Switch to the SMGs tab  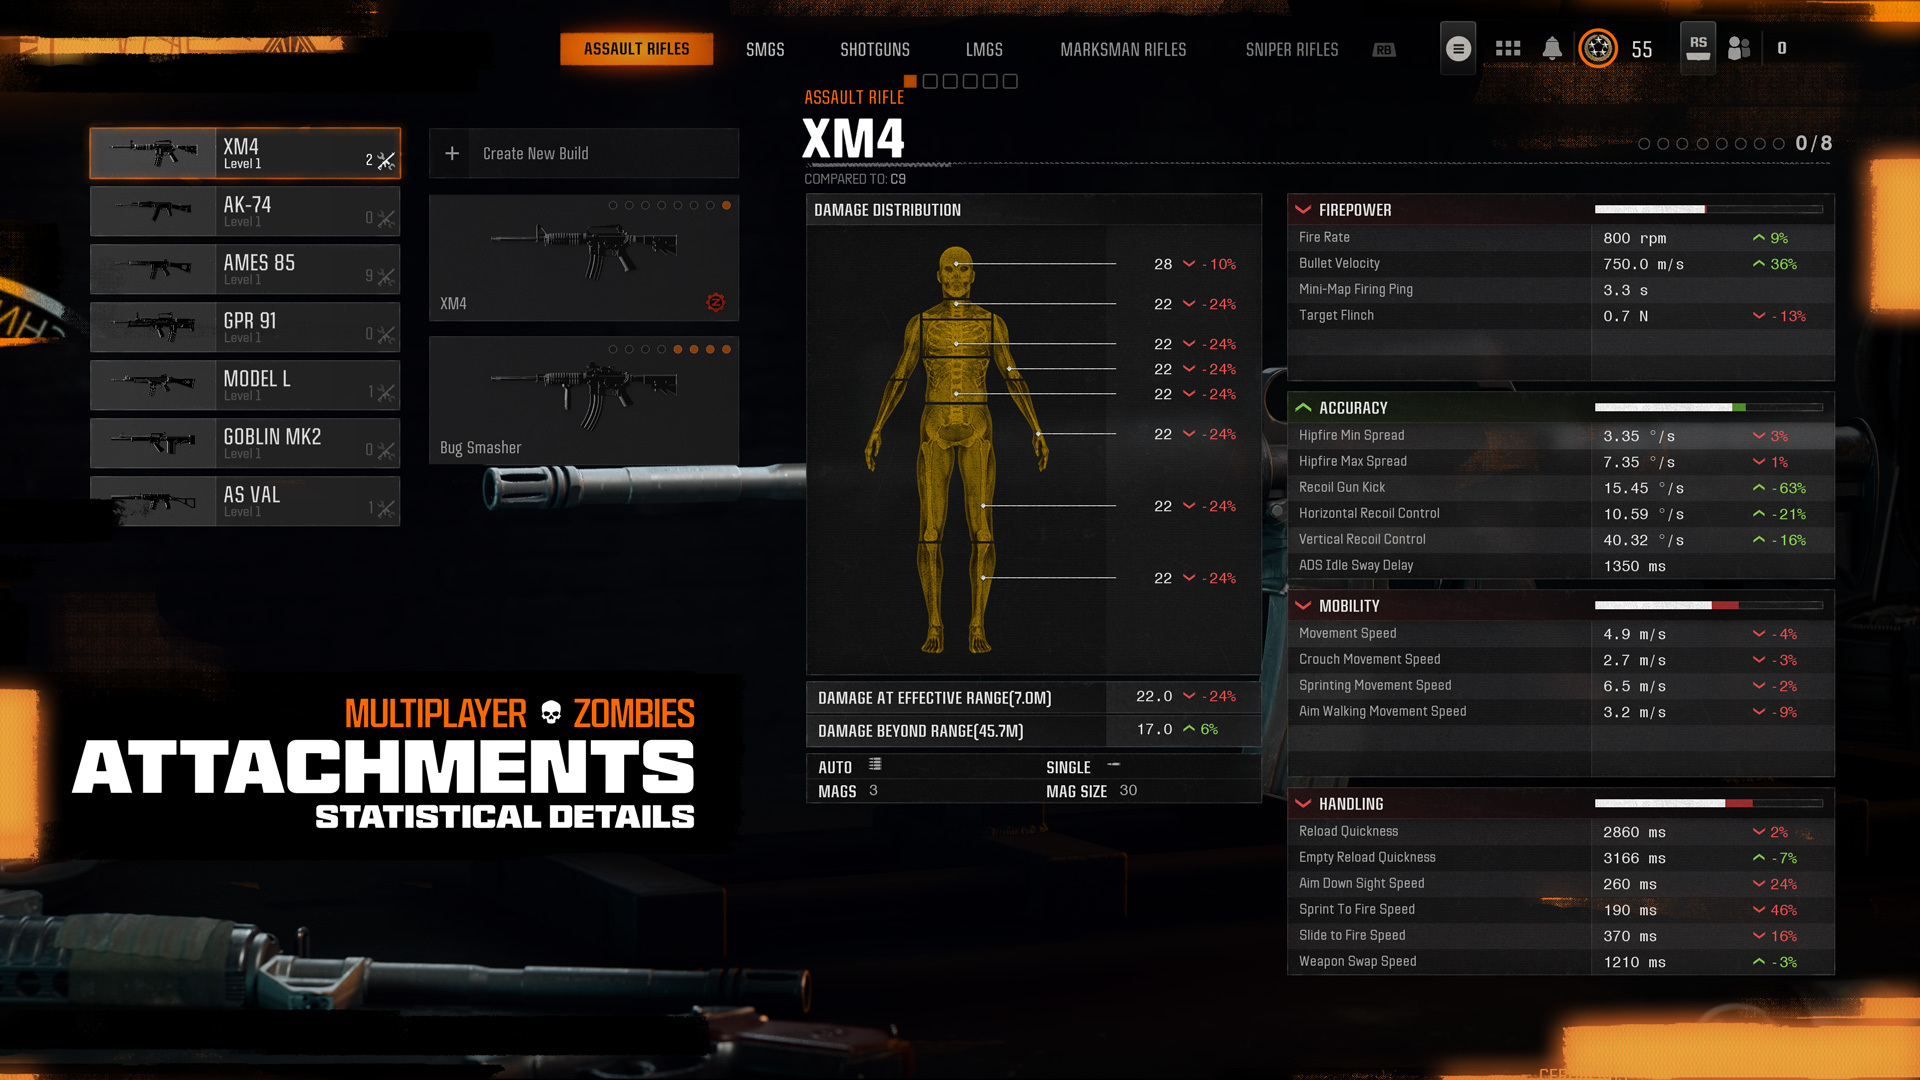[x=765, y=50]
